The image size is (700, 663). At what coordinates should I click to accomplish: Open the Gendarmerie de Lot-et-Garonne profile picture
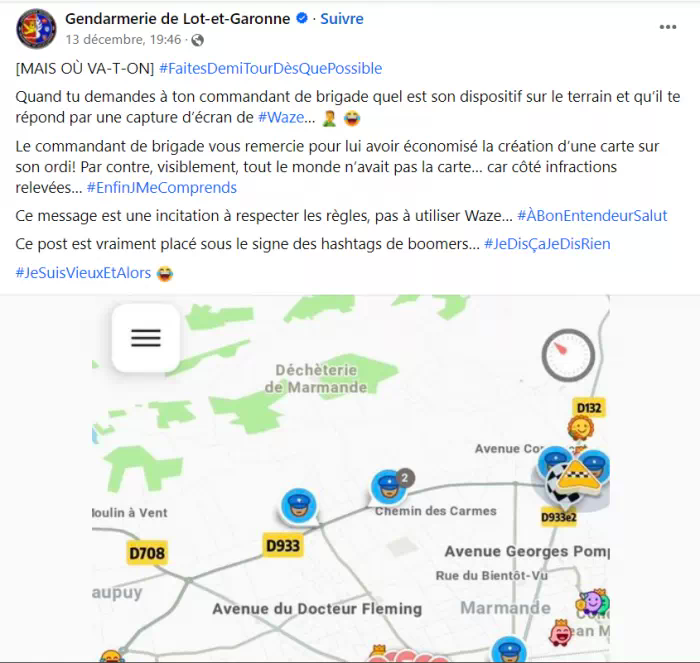(x=36, y=29)
